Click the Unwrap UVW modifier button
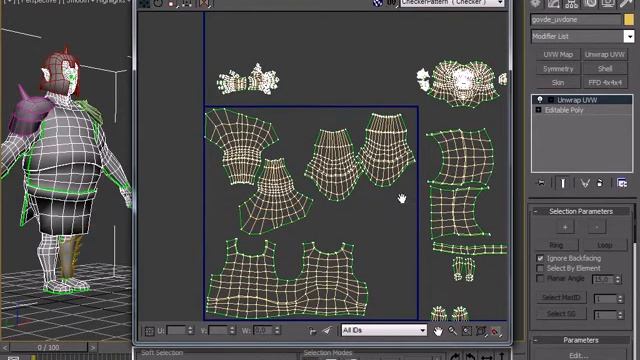This screenshot has height=360, width=640. click(x=604, y=54)
